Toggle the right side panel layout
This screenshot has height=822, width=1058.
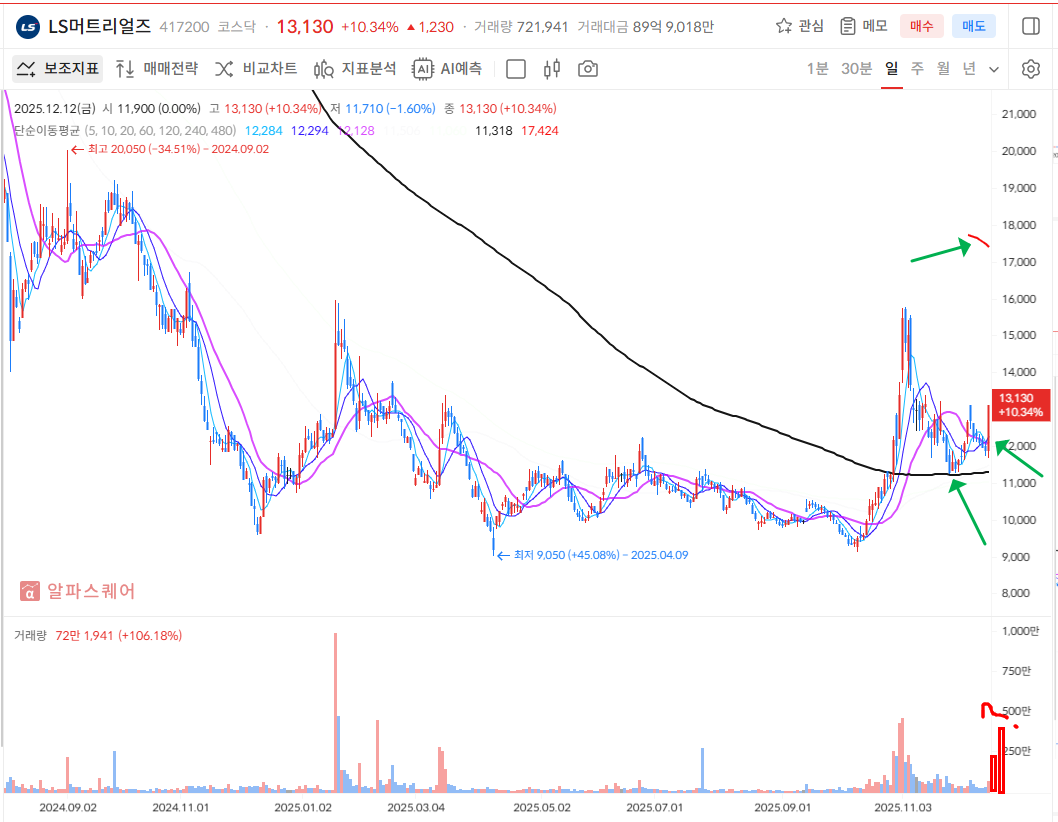point(1030,26)
